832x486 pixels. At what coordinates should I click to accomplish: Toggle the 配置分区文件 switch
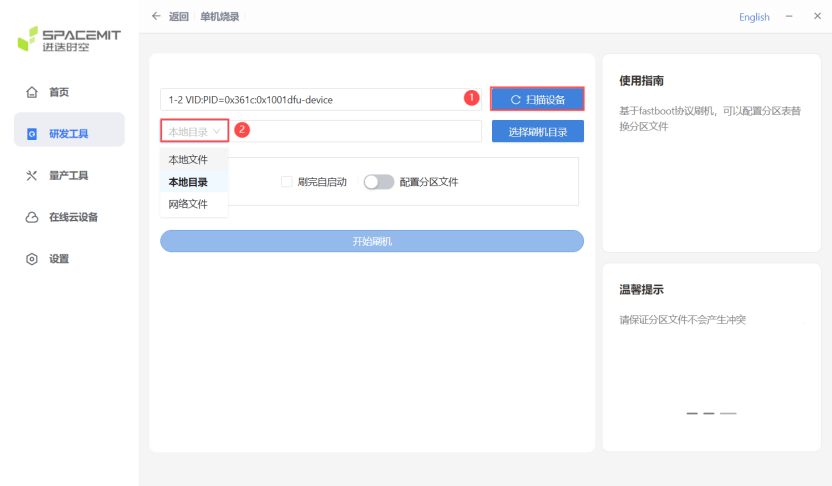tap(378, 182)
